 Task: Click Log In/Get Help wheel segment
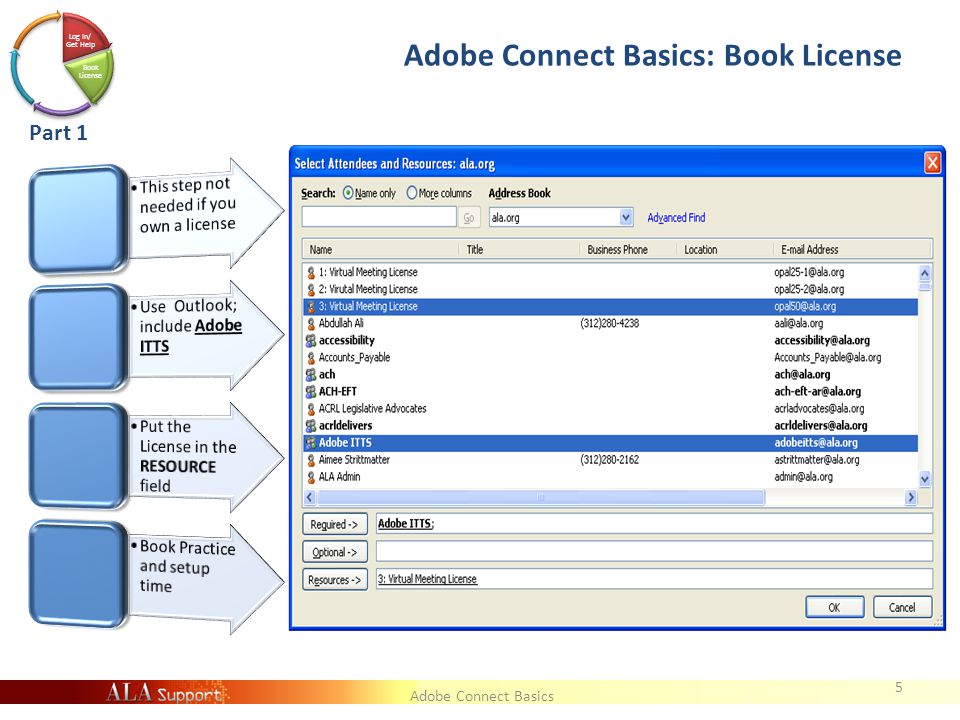(82, 38)
